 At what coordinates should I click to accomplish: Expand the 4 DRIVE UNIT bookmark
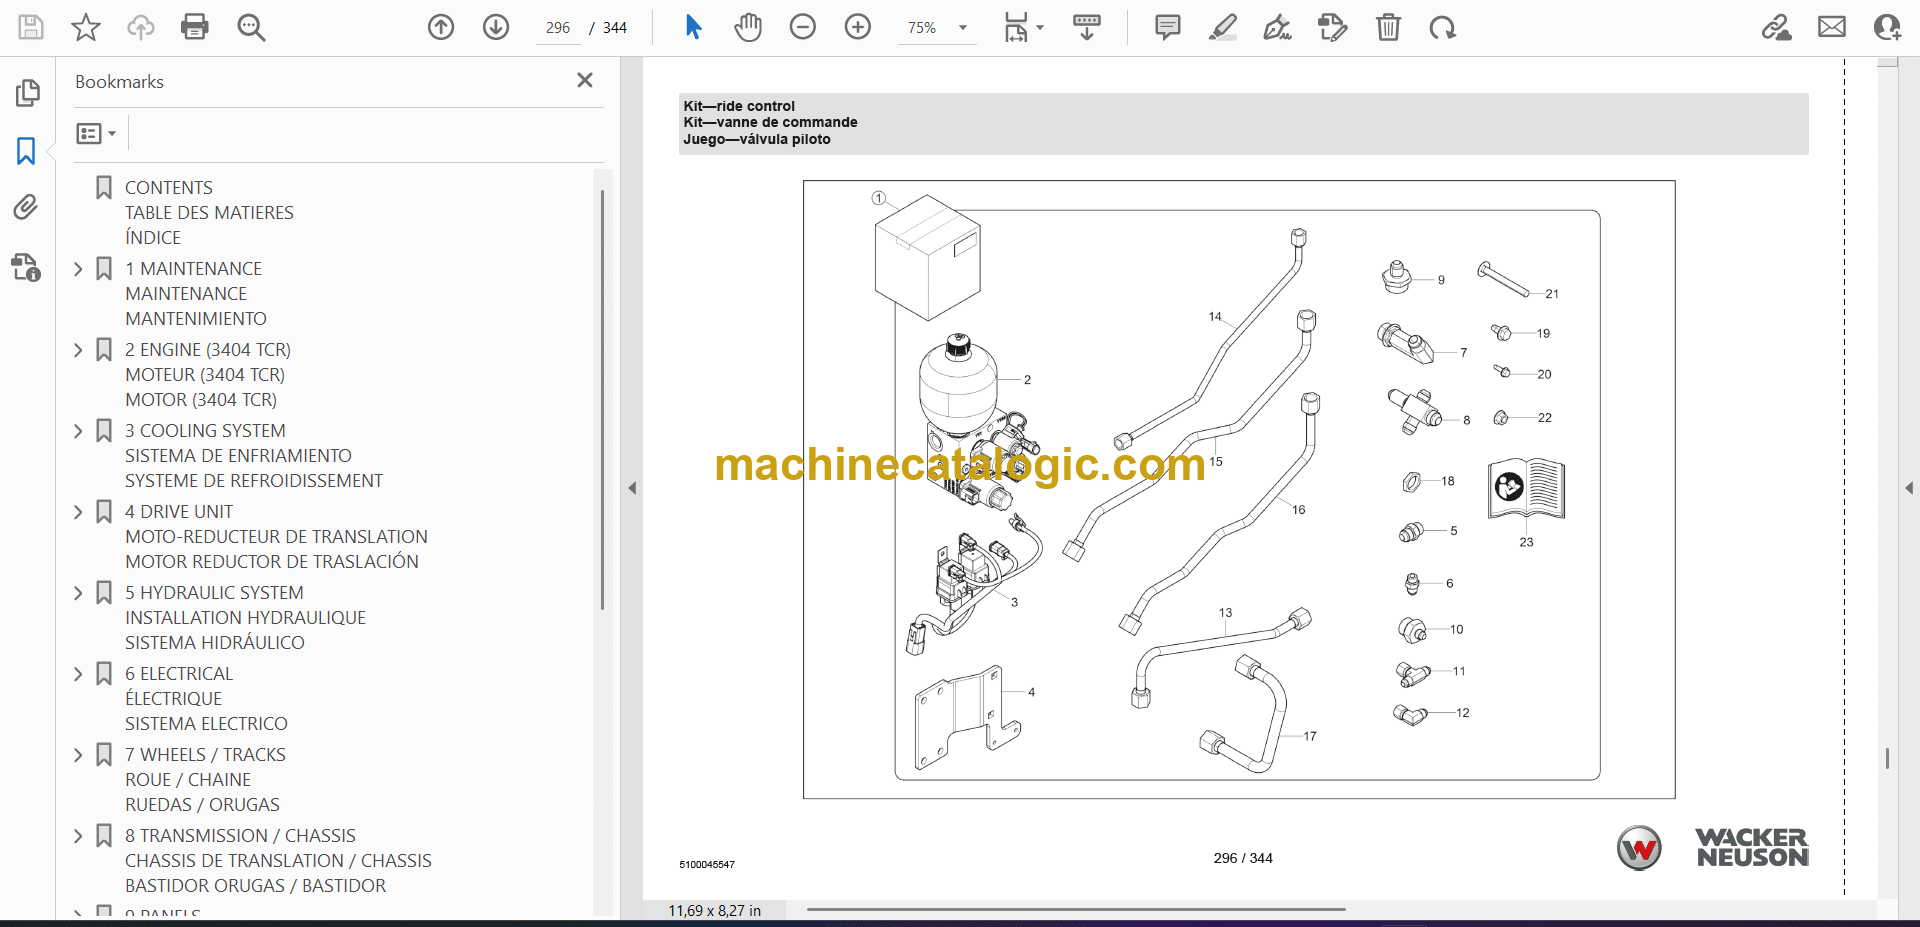[78, 512]
